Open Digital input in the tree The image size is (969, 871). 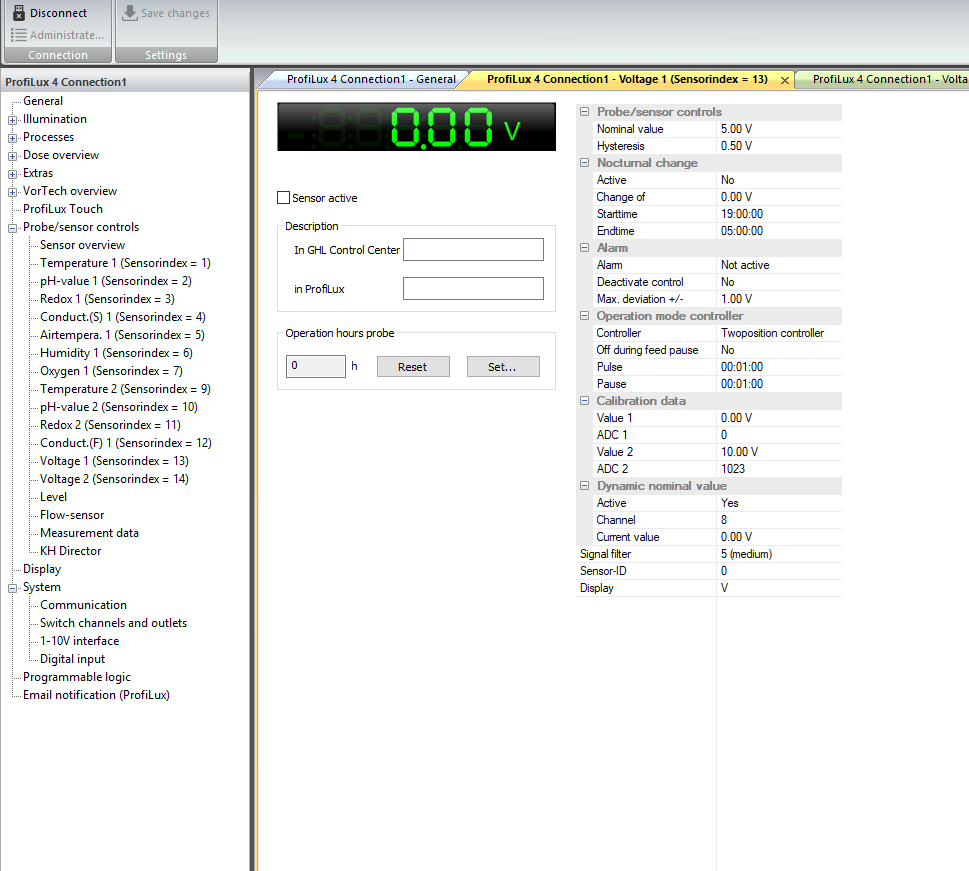point(73,658)
